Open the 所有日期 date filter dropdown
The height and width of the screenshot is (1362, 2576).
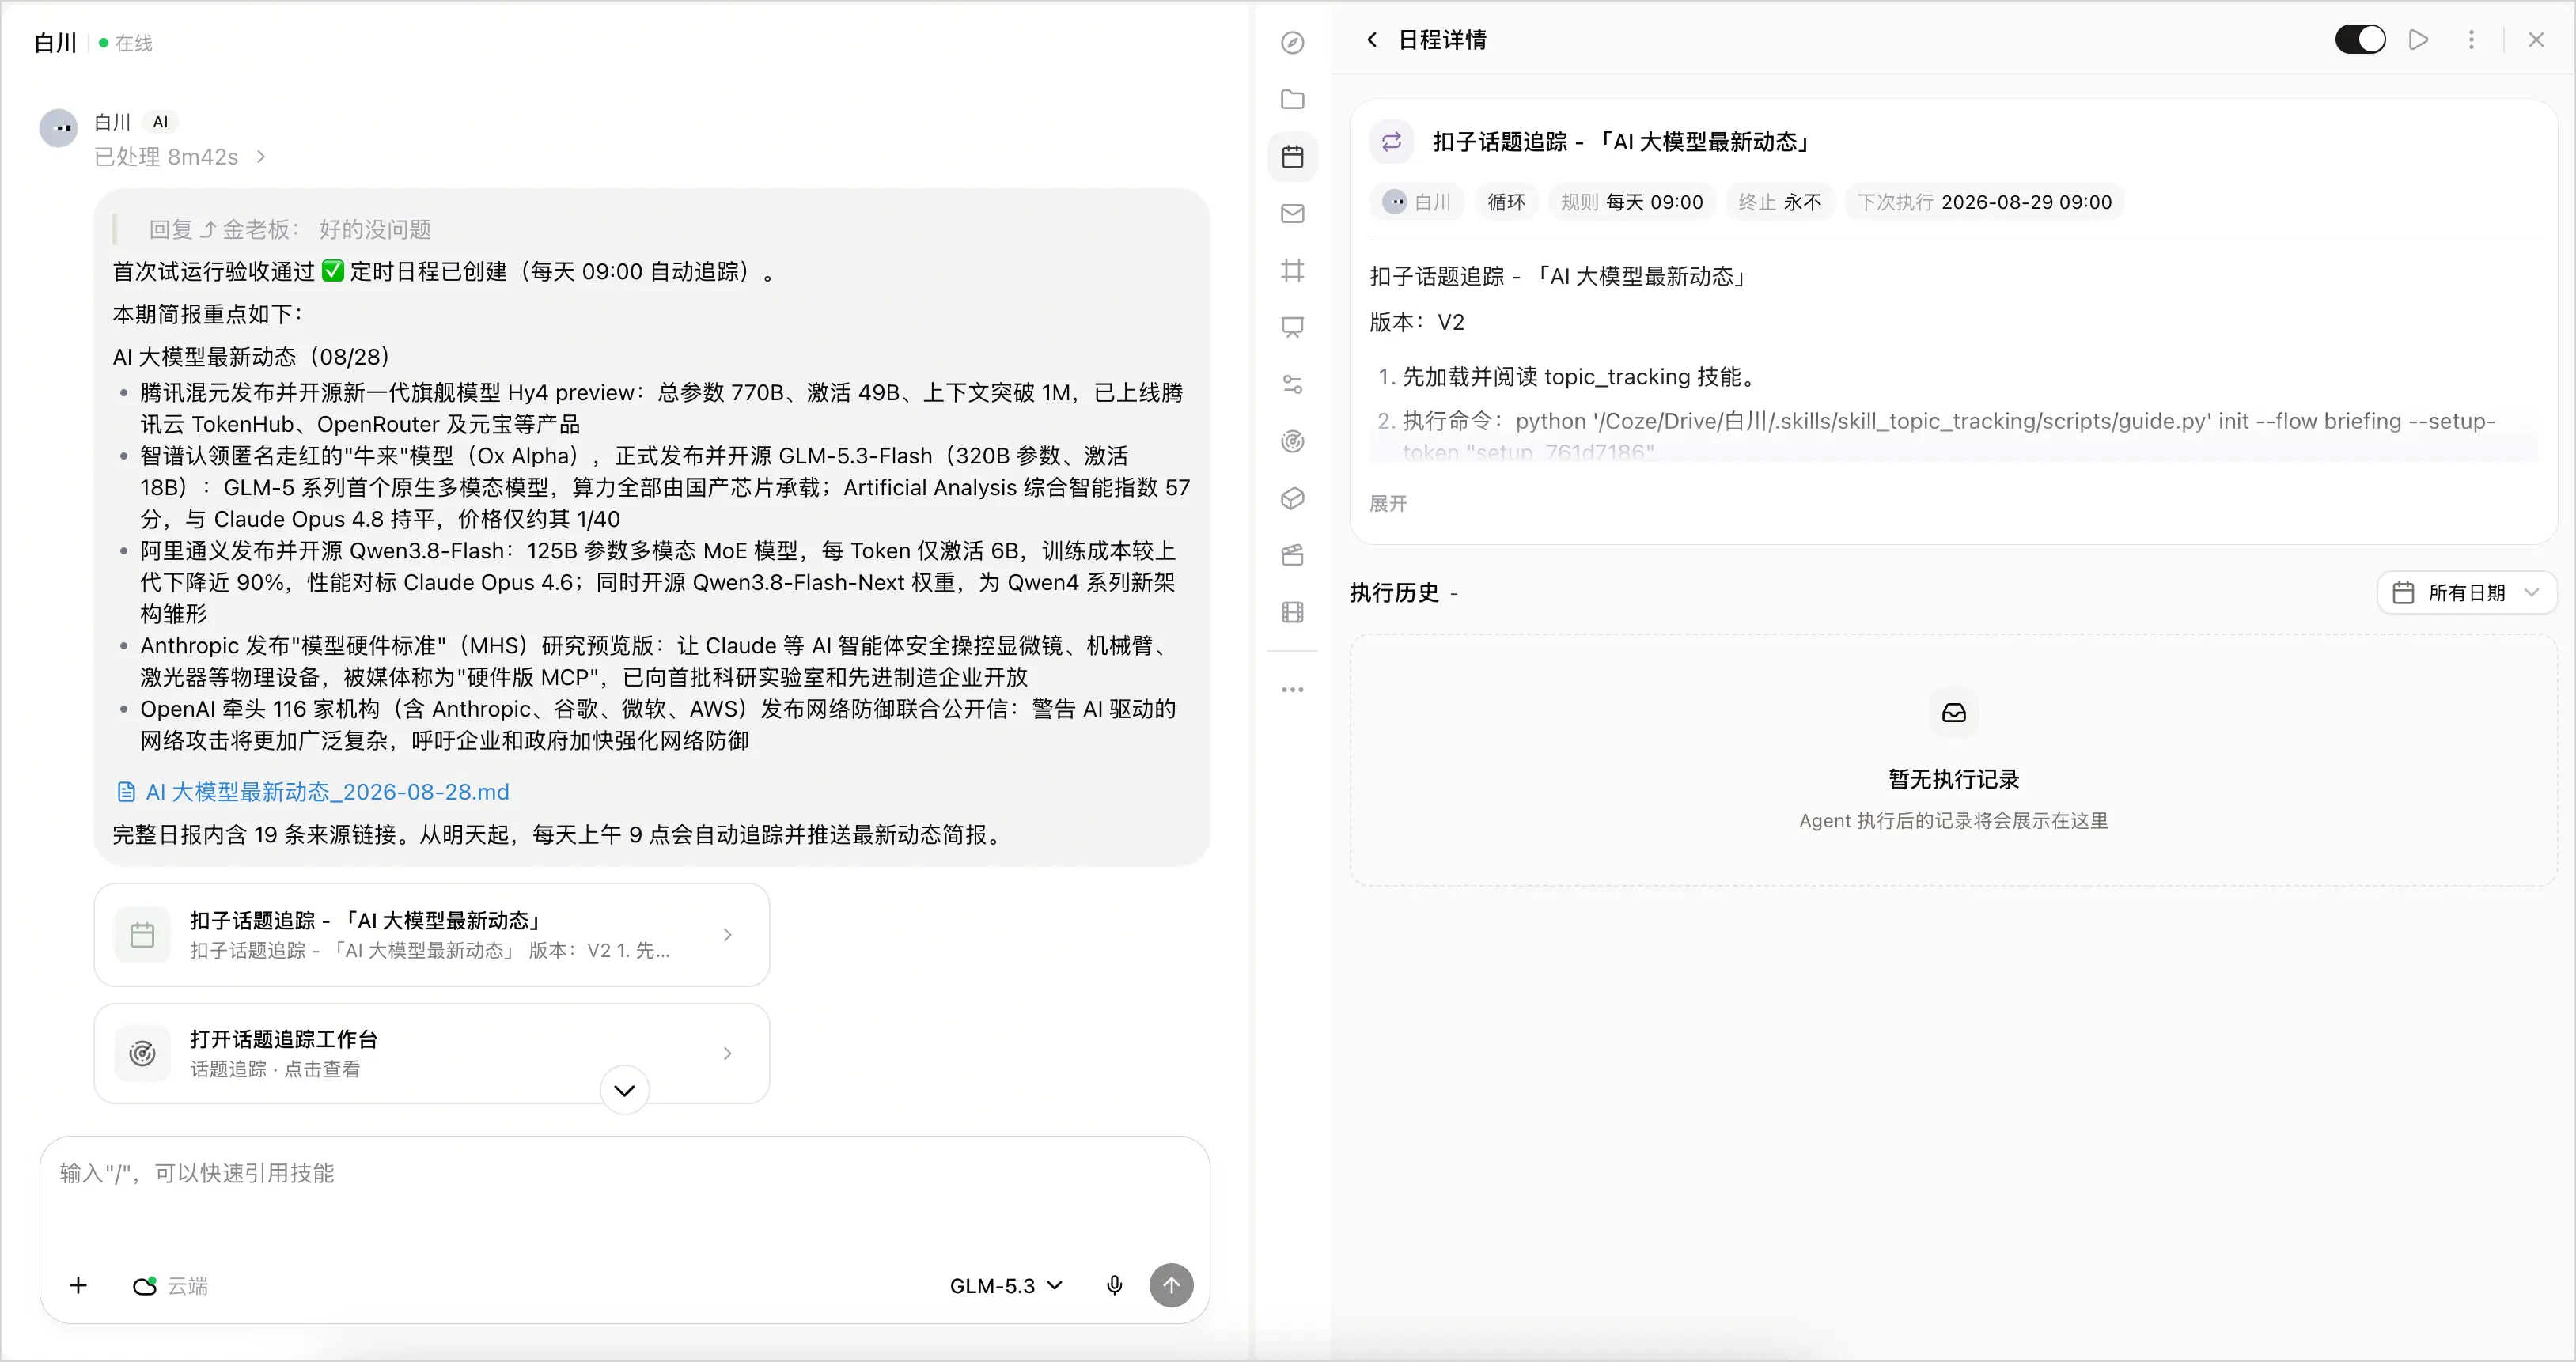(2466, 592)
